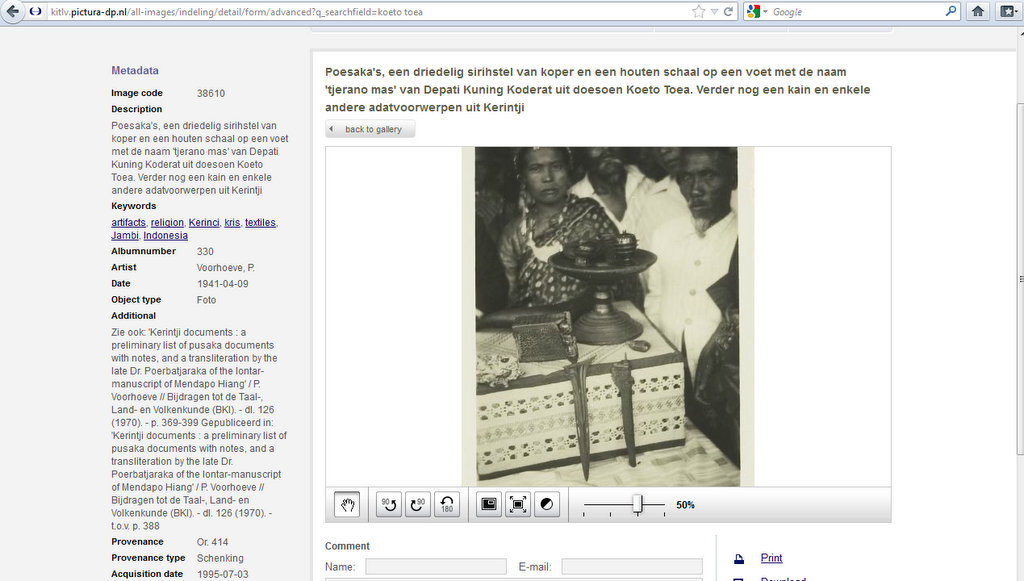Click the provenance value 'Or. 414'
Image resolution: width=1024 pixels, height=581 pixels.
[213, 542]
